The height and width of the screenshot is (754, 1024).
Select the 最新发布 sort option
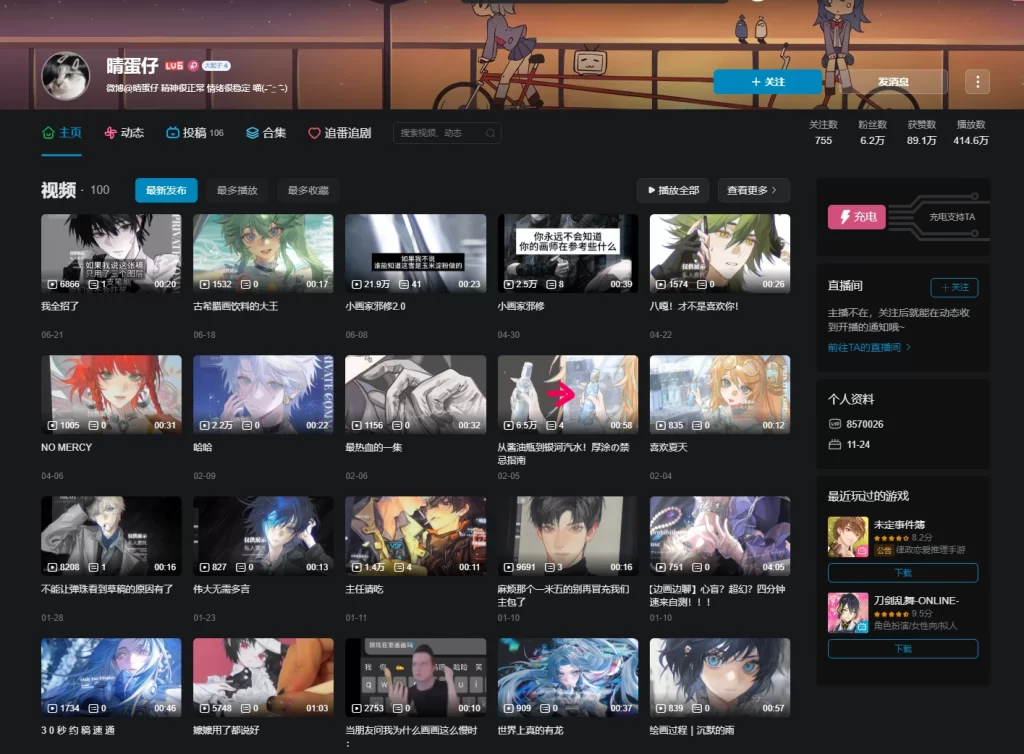166,190
